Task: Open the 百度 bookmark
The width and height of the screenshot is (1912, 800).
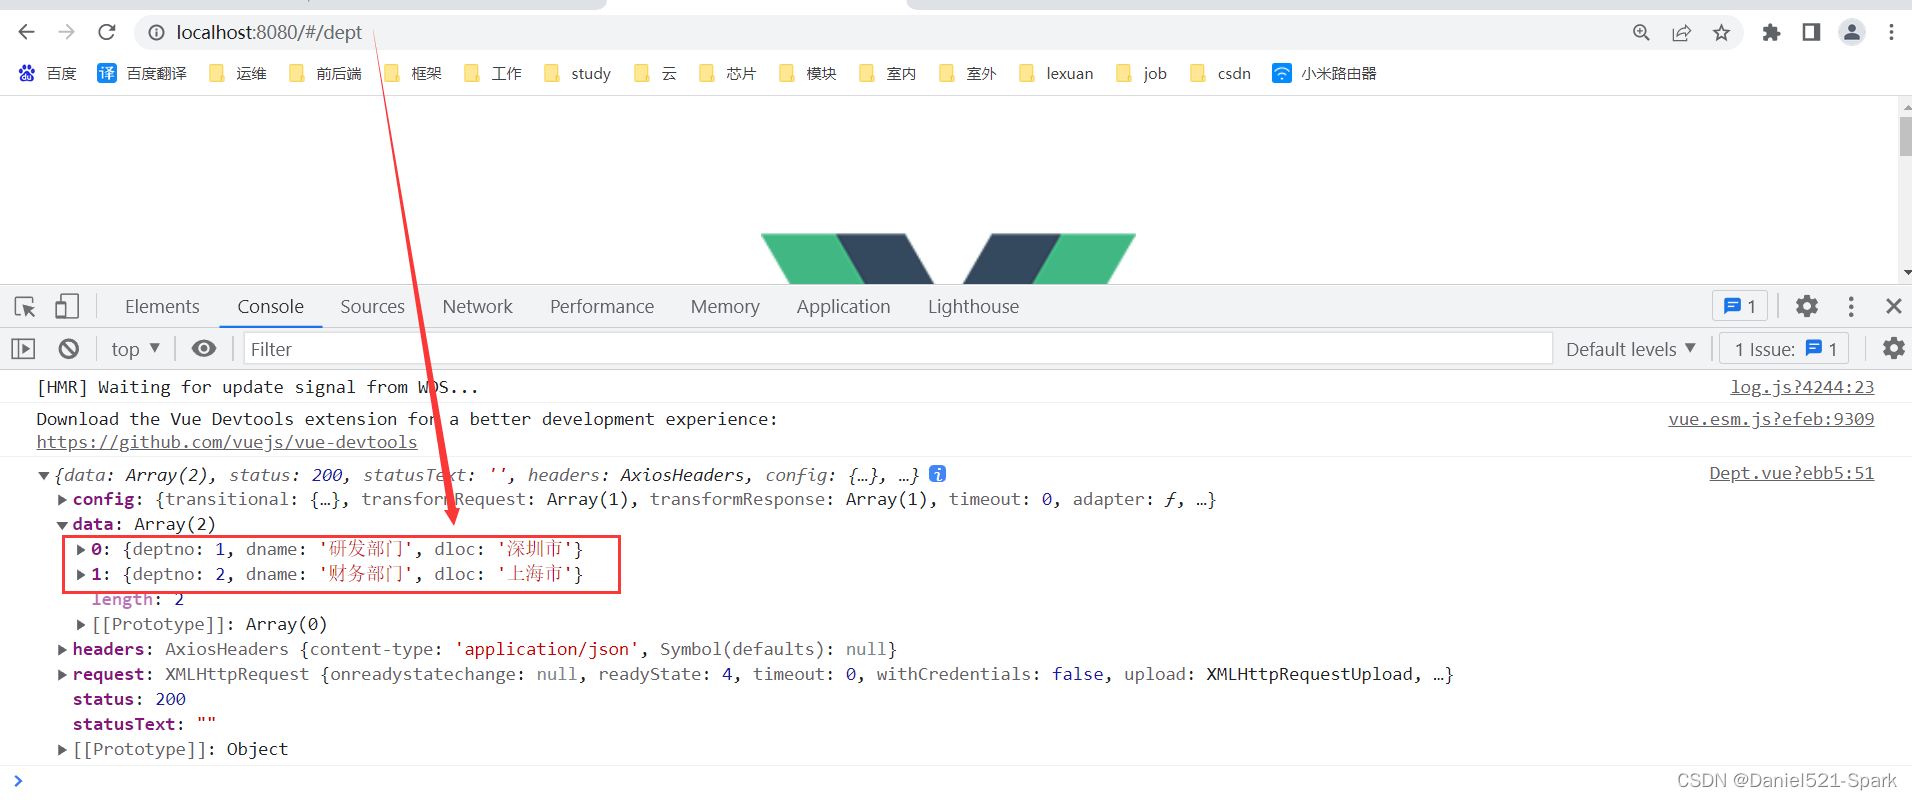Action: 47,73
